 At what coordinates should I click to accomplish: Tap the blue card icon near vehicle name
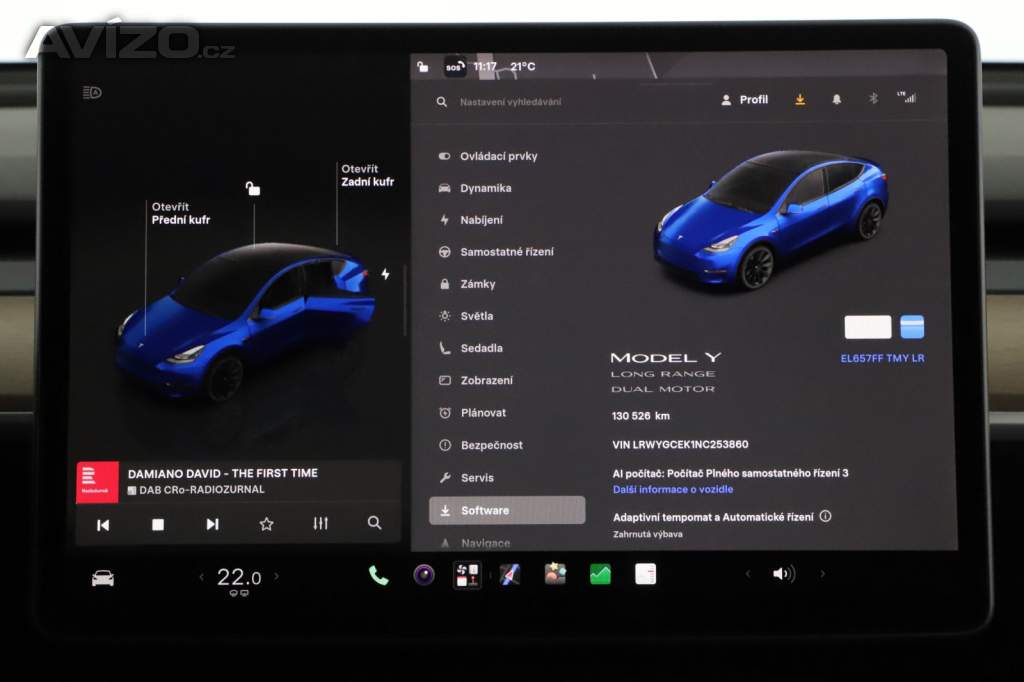pos(912,327)
